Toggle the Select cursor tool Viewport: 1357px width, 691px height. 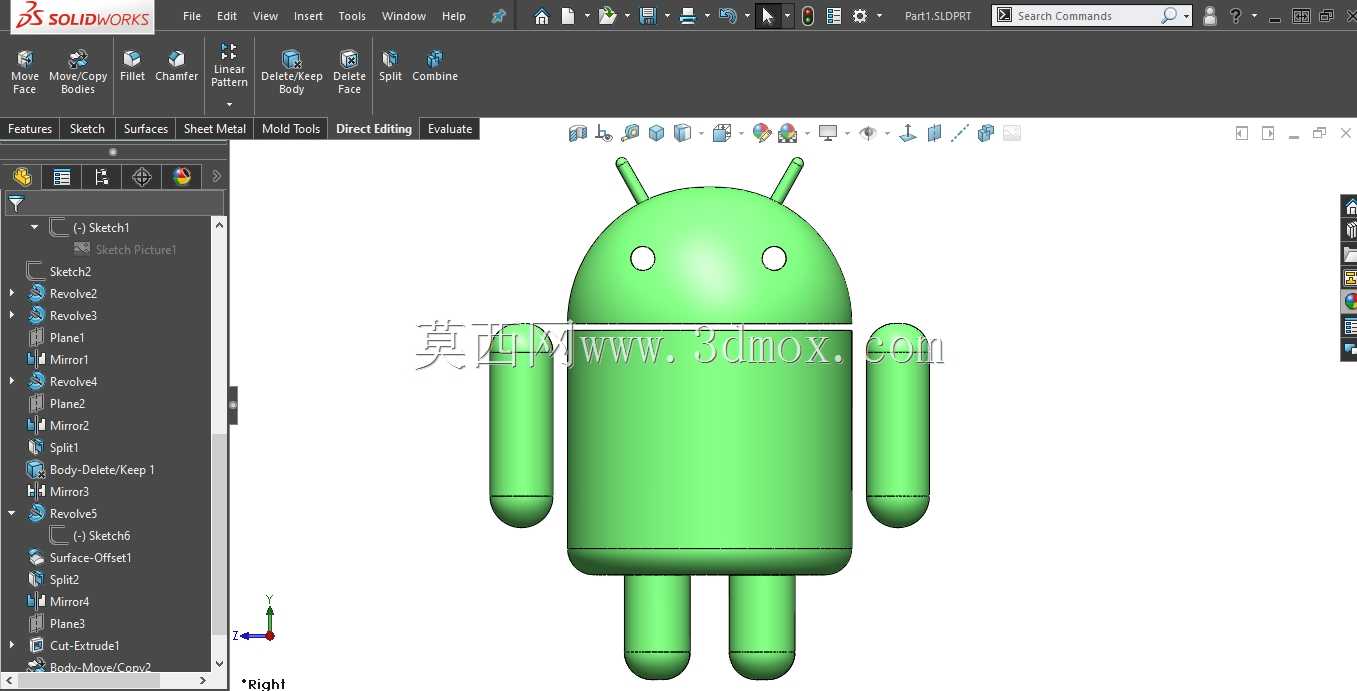coord(767,16)
